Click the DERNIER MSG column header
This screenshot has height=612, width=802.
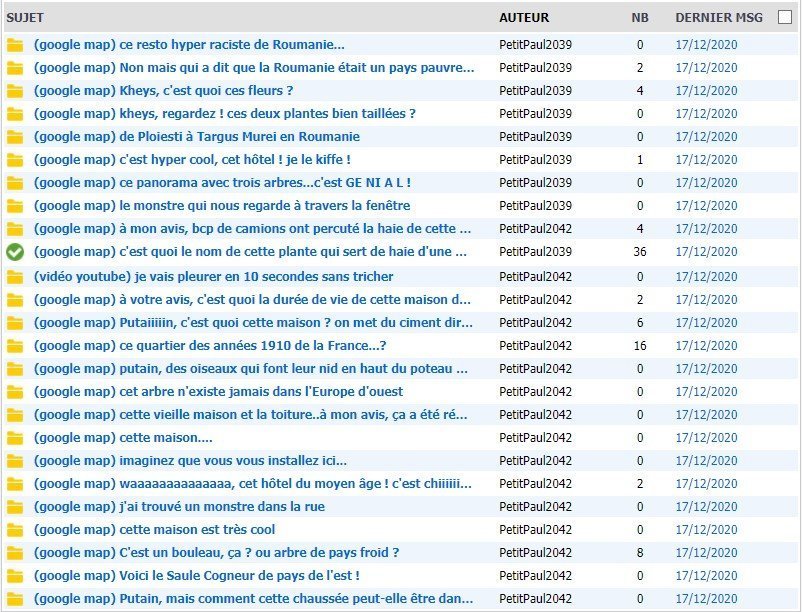[719, 17]
